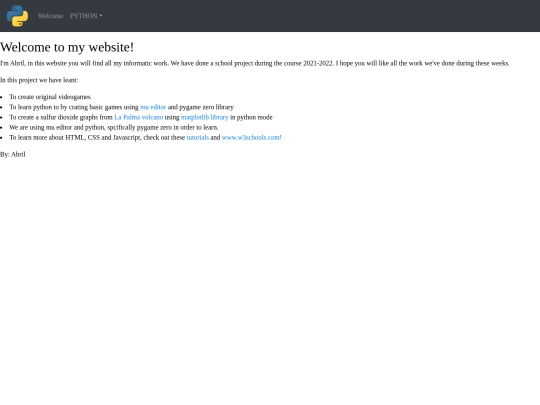Visit the 'matplotlib library' link

(205, 117)
